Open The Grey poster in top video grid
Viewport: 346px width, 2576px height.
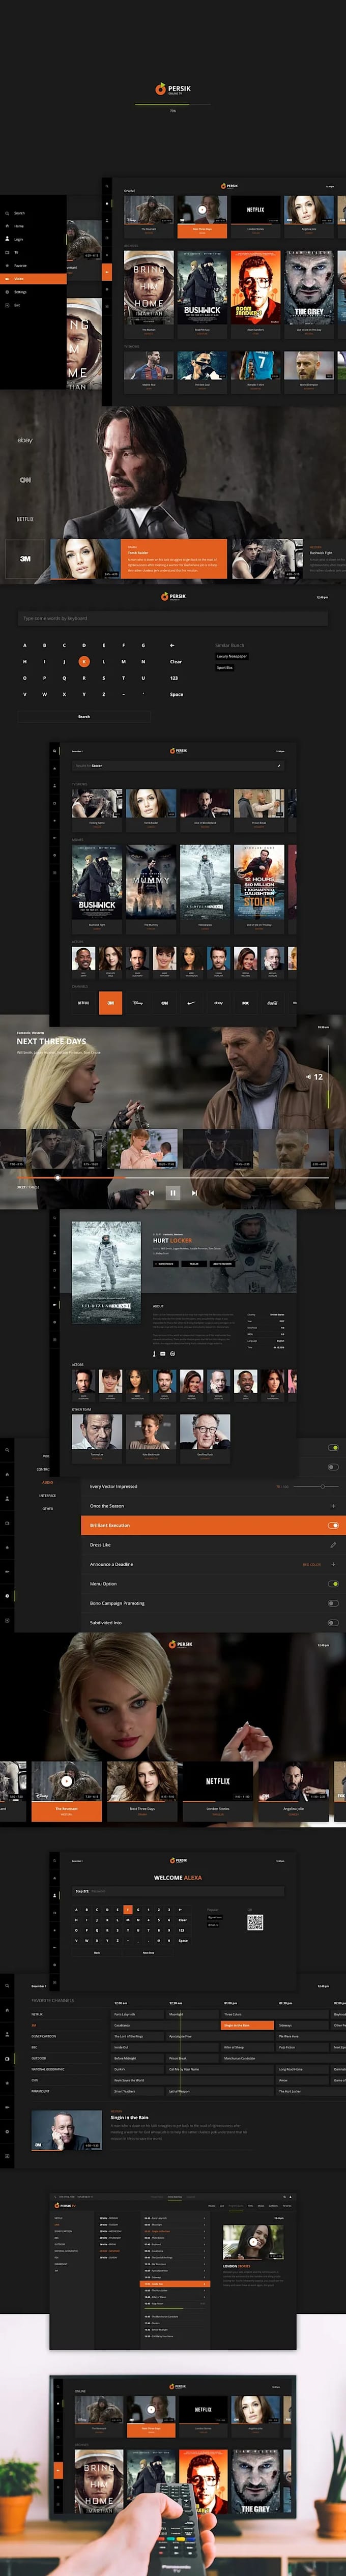tap(308, 288)
